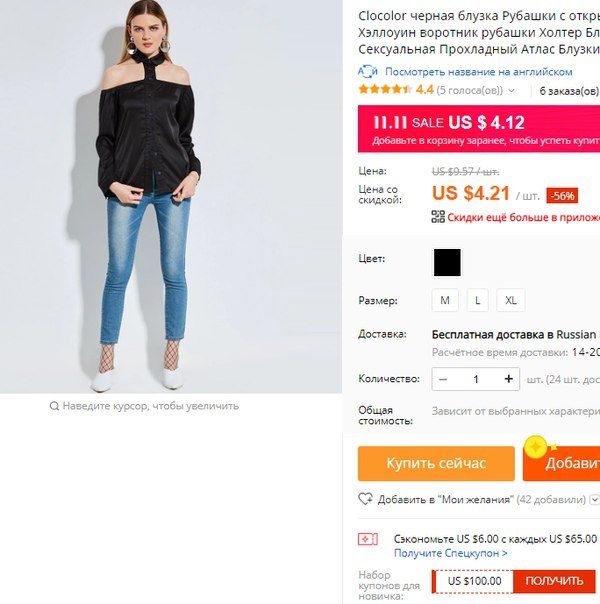The height and width of the screenshot is (604, 600).
Task: Click the Купить сейчас button
Action: 436,463
